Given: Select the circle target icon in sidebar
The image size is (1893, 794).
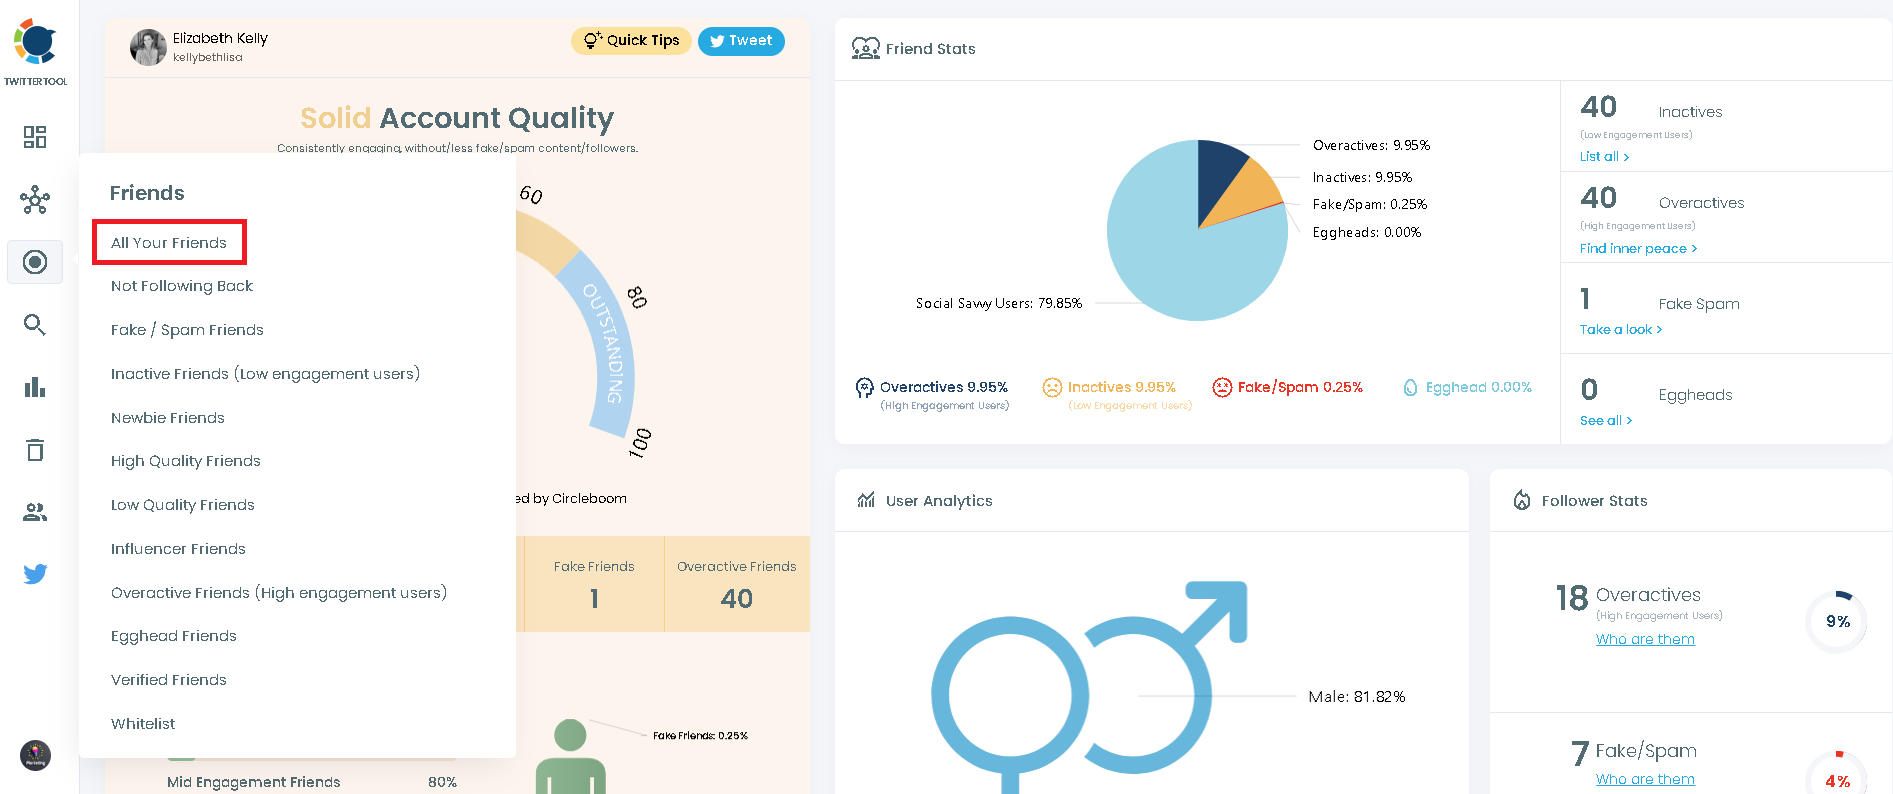Looking at the screenshot, I should (35, 262).
